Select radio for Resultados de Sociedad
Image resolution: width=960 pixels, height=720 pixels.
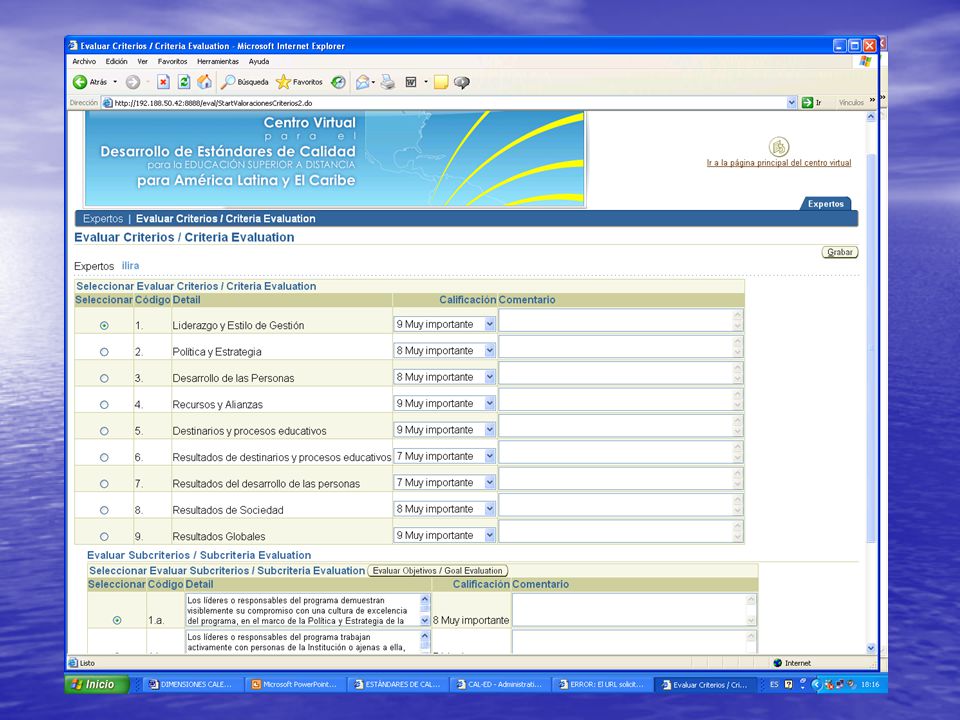coord(104,510)
